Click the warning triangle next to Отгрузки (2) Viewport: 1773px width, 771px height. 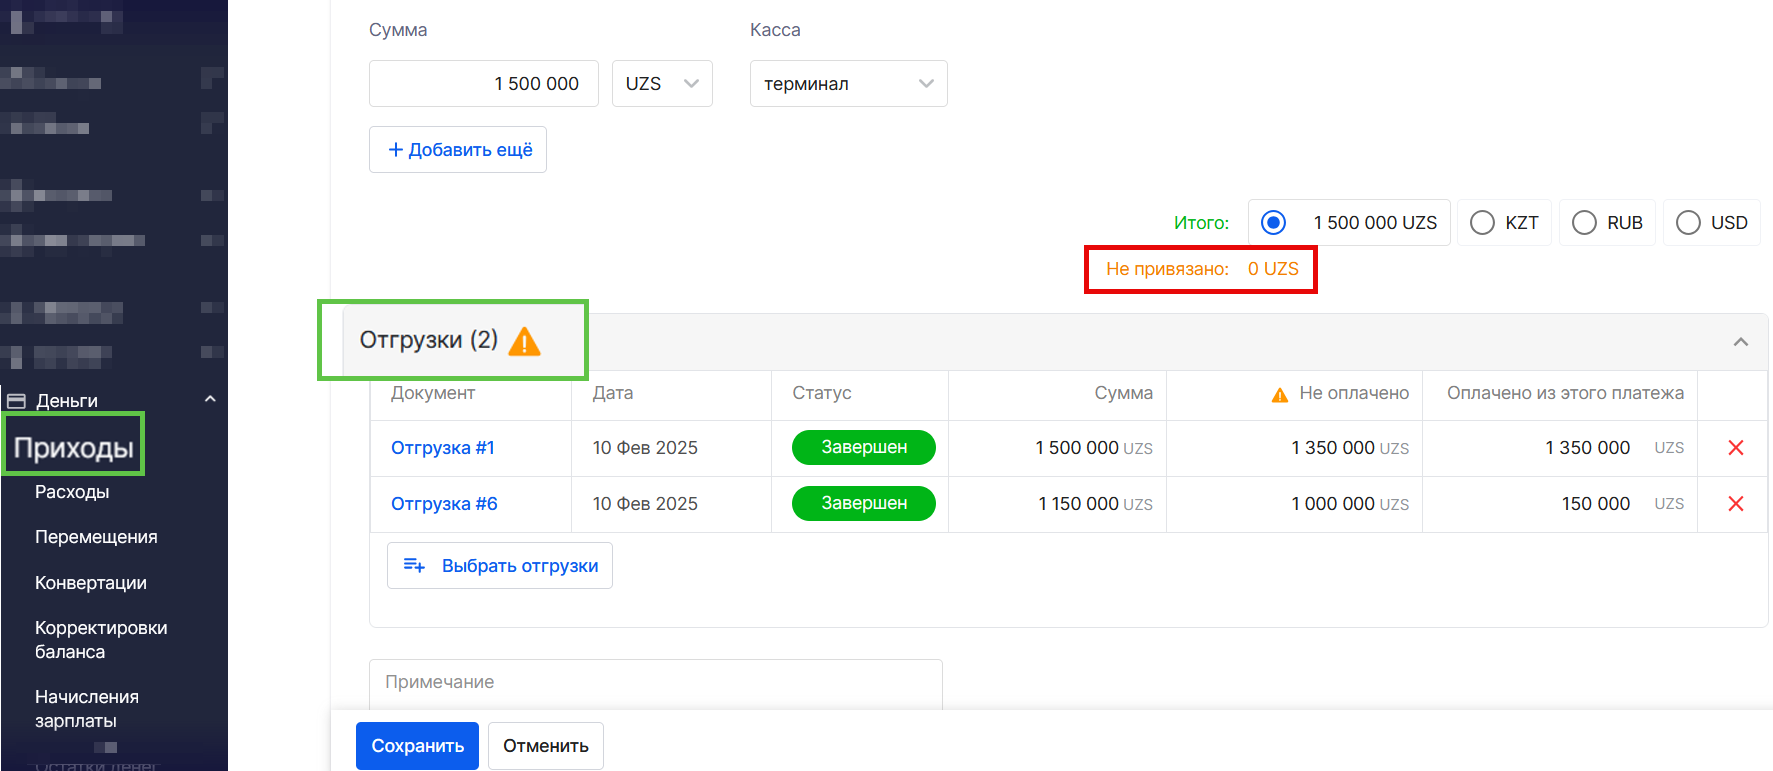[x=524, y=342]
